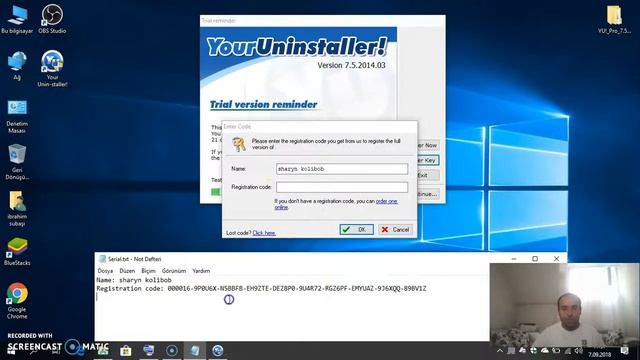Close the Notepad window

click(x=556, y=259)
